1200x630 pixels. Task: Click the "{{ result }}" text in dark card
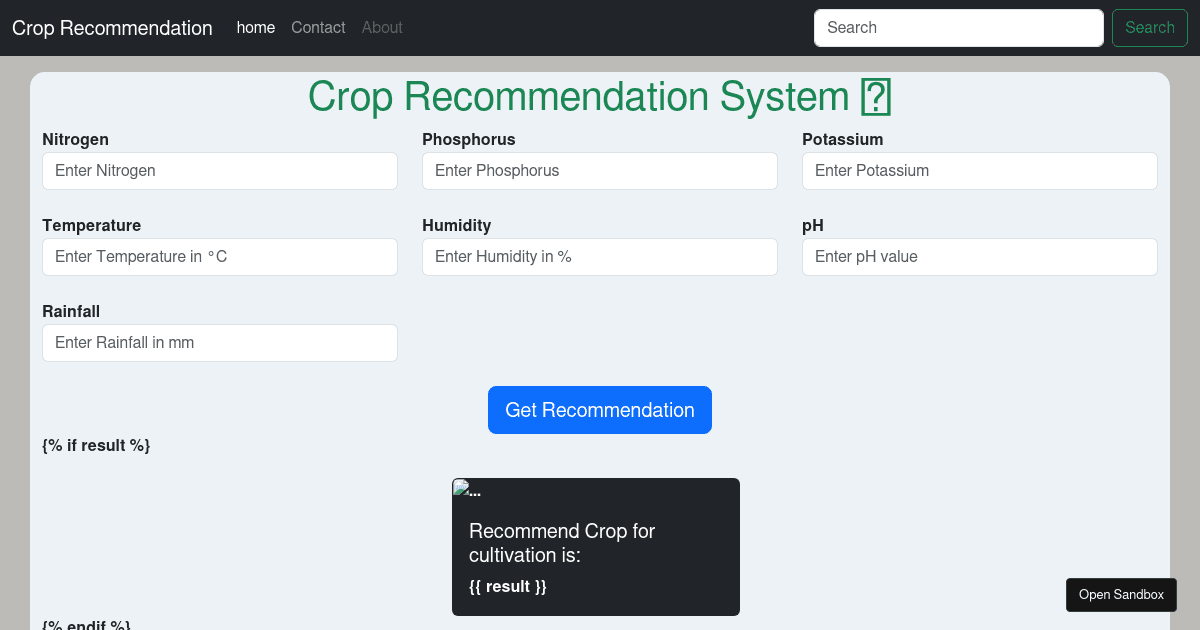508,586
